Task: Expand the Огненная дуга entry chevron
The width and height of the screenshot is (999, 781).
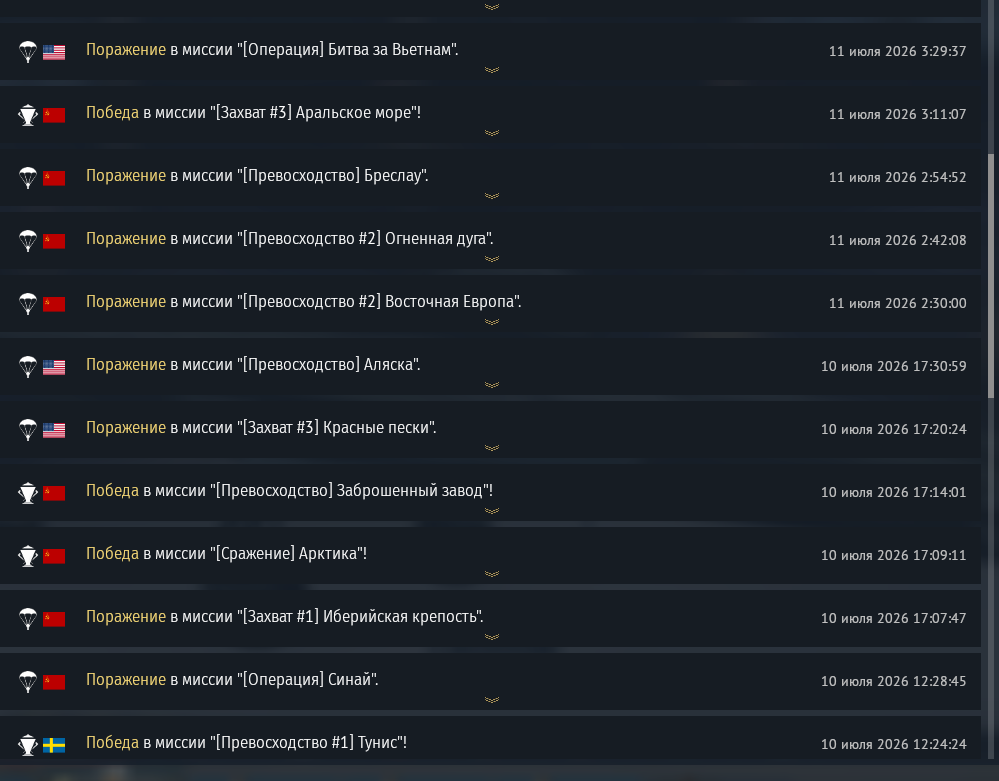Action: (492, 259)
